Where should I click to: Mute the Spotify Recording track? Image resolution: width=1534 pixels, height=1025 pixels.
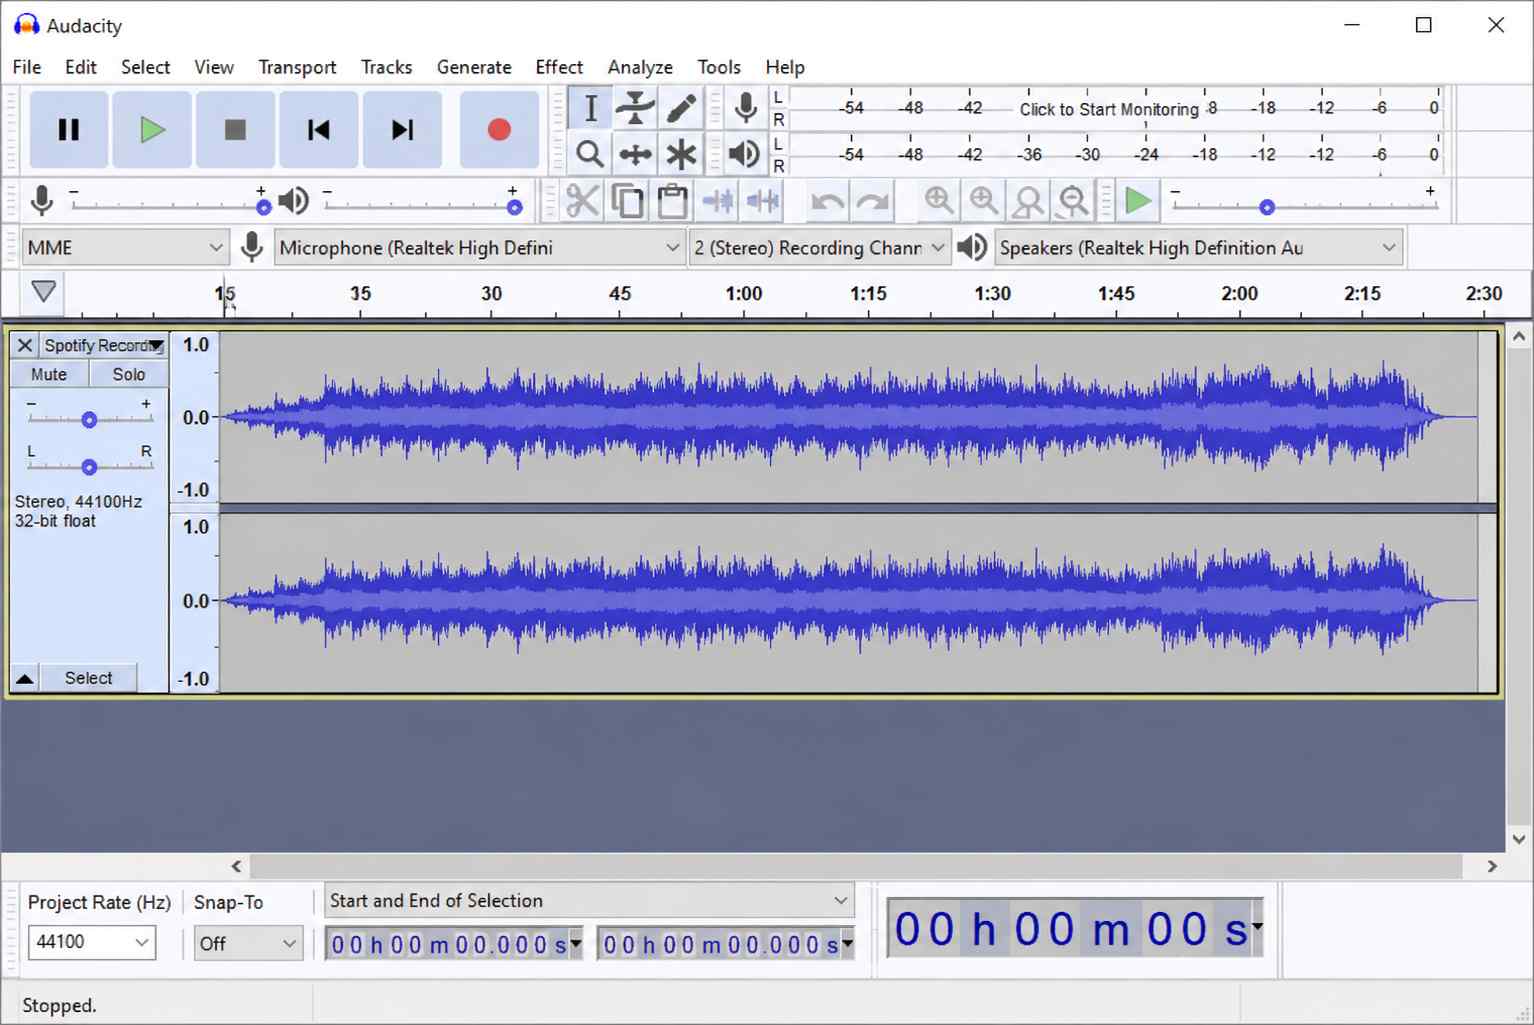[x=49, y=374]
